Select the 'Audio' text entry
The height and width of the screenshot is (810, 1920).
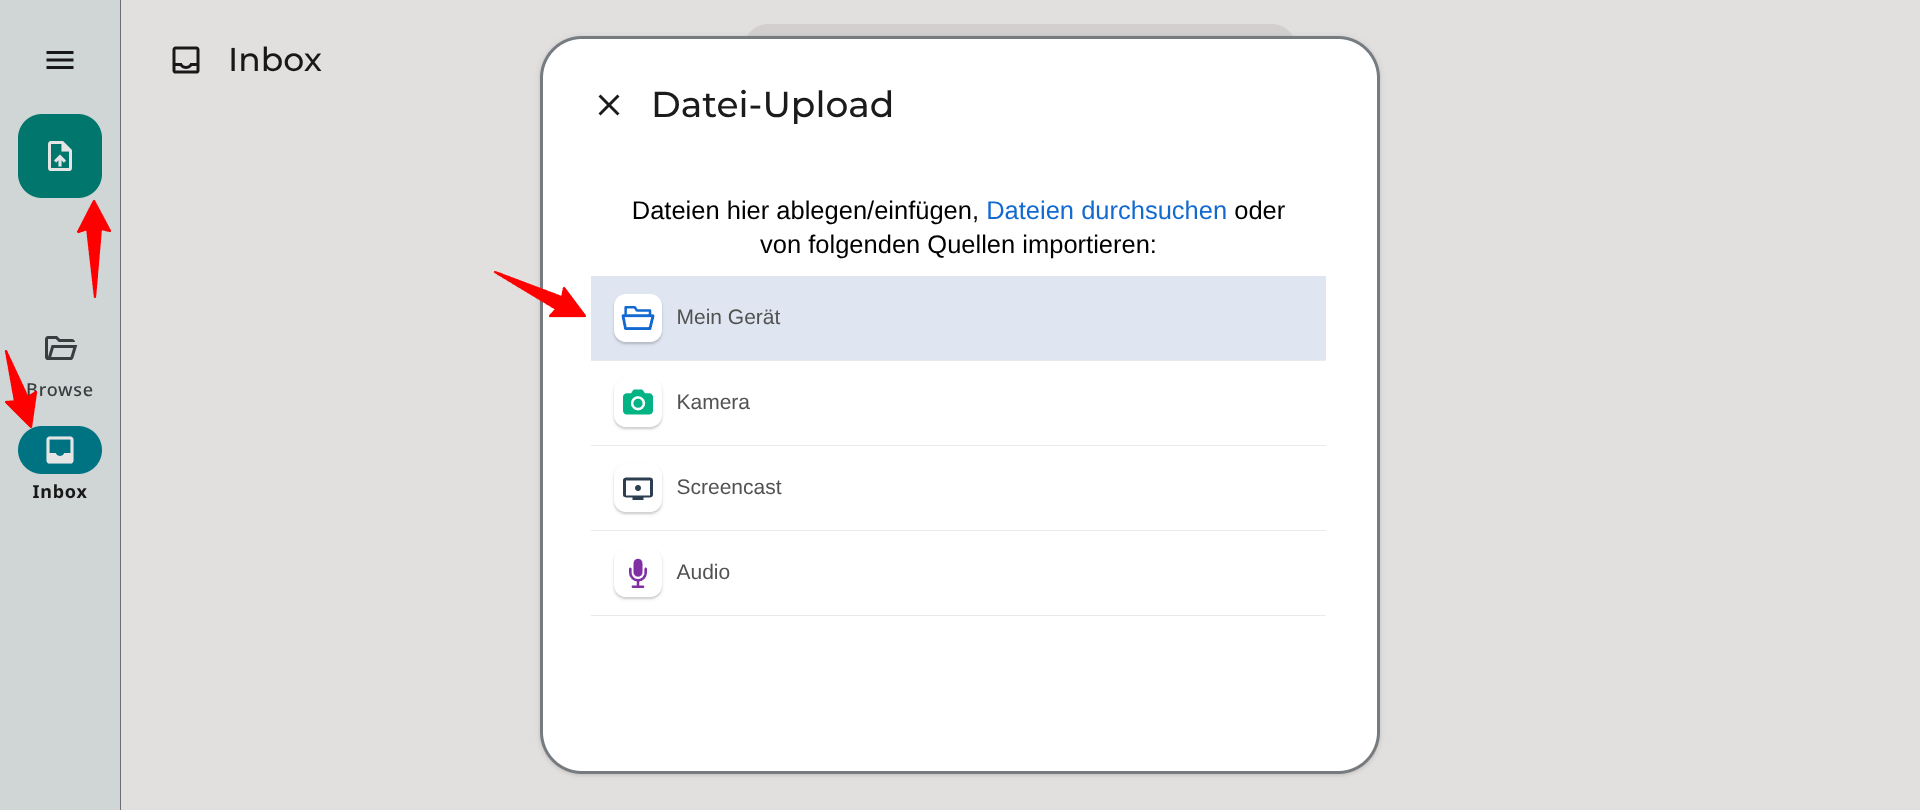pos(703,573)
